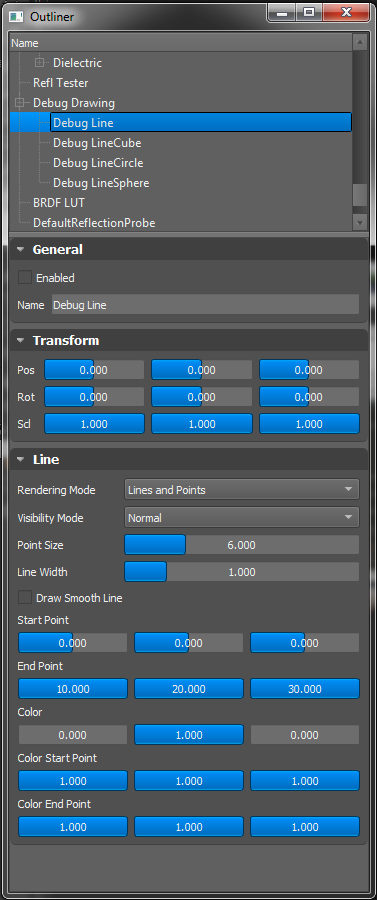
Task: Click the Point Size slider
Action: click(242, 545)
